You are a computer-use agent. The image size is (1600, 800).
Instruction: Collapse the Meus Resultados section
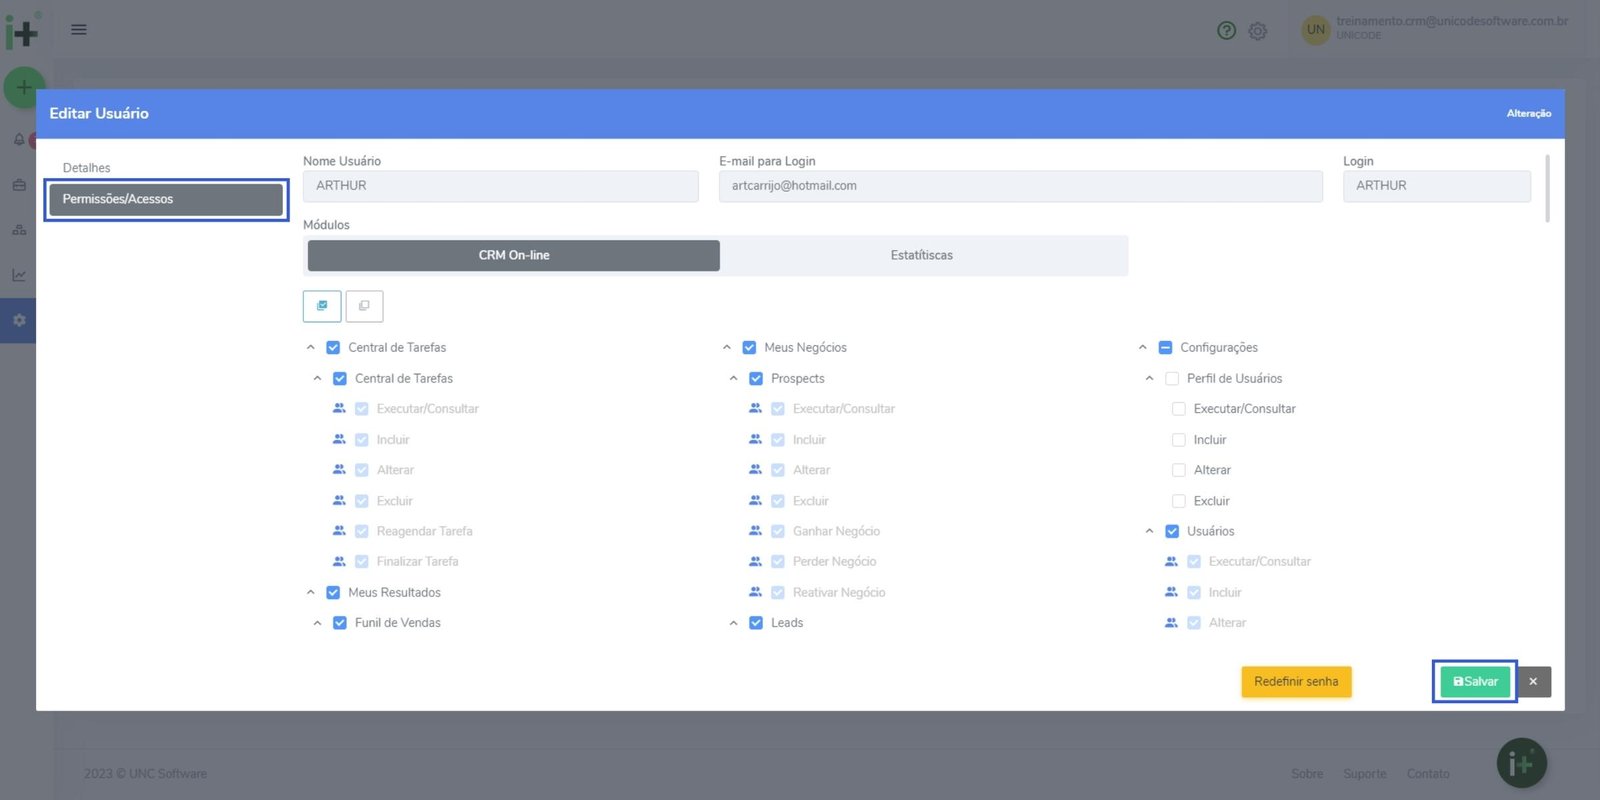[310, 593]
